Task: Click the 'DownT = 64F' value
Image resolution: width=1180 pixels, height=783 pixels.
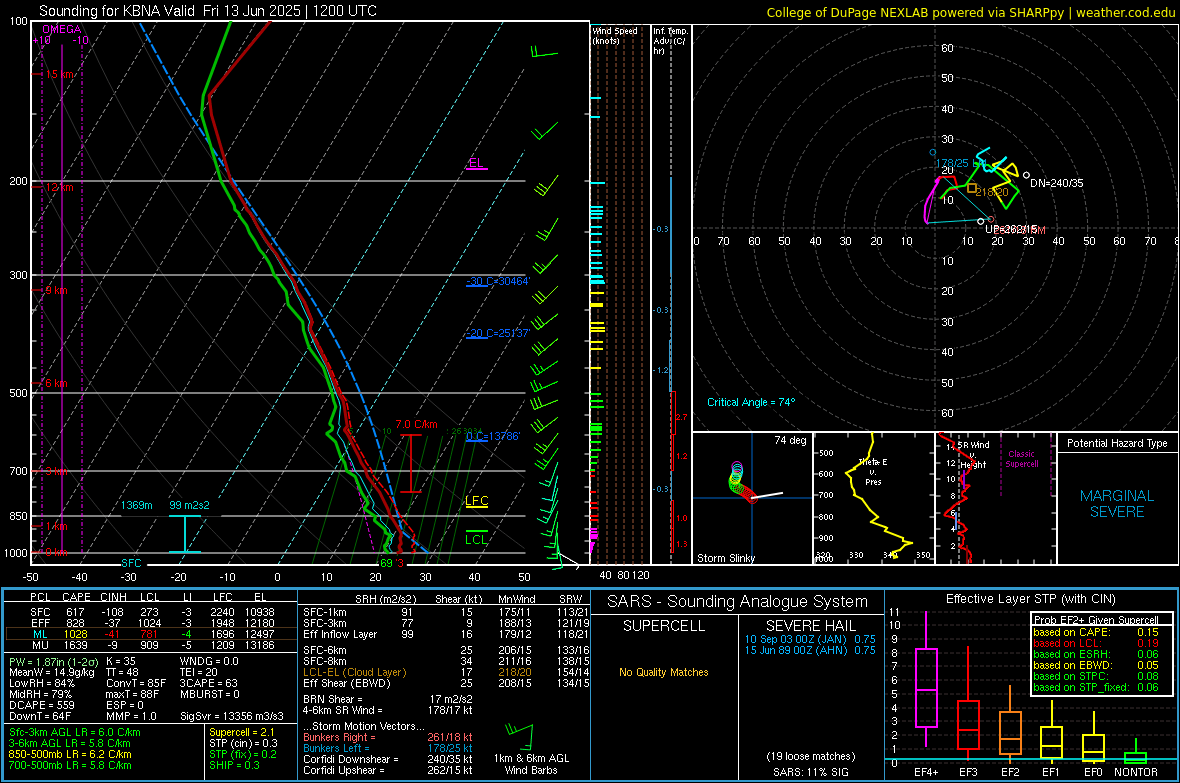Action: pos(40,716)
